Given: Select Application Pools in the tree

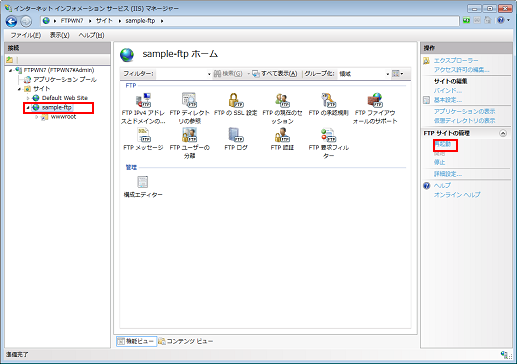Looking at the screenshot, I should point(65,79).
